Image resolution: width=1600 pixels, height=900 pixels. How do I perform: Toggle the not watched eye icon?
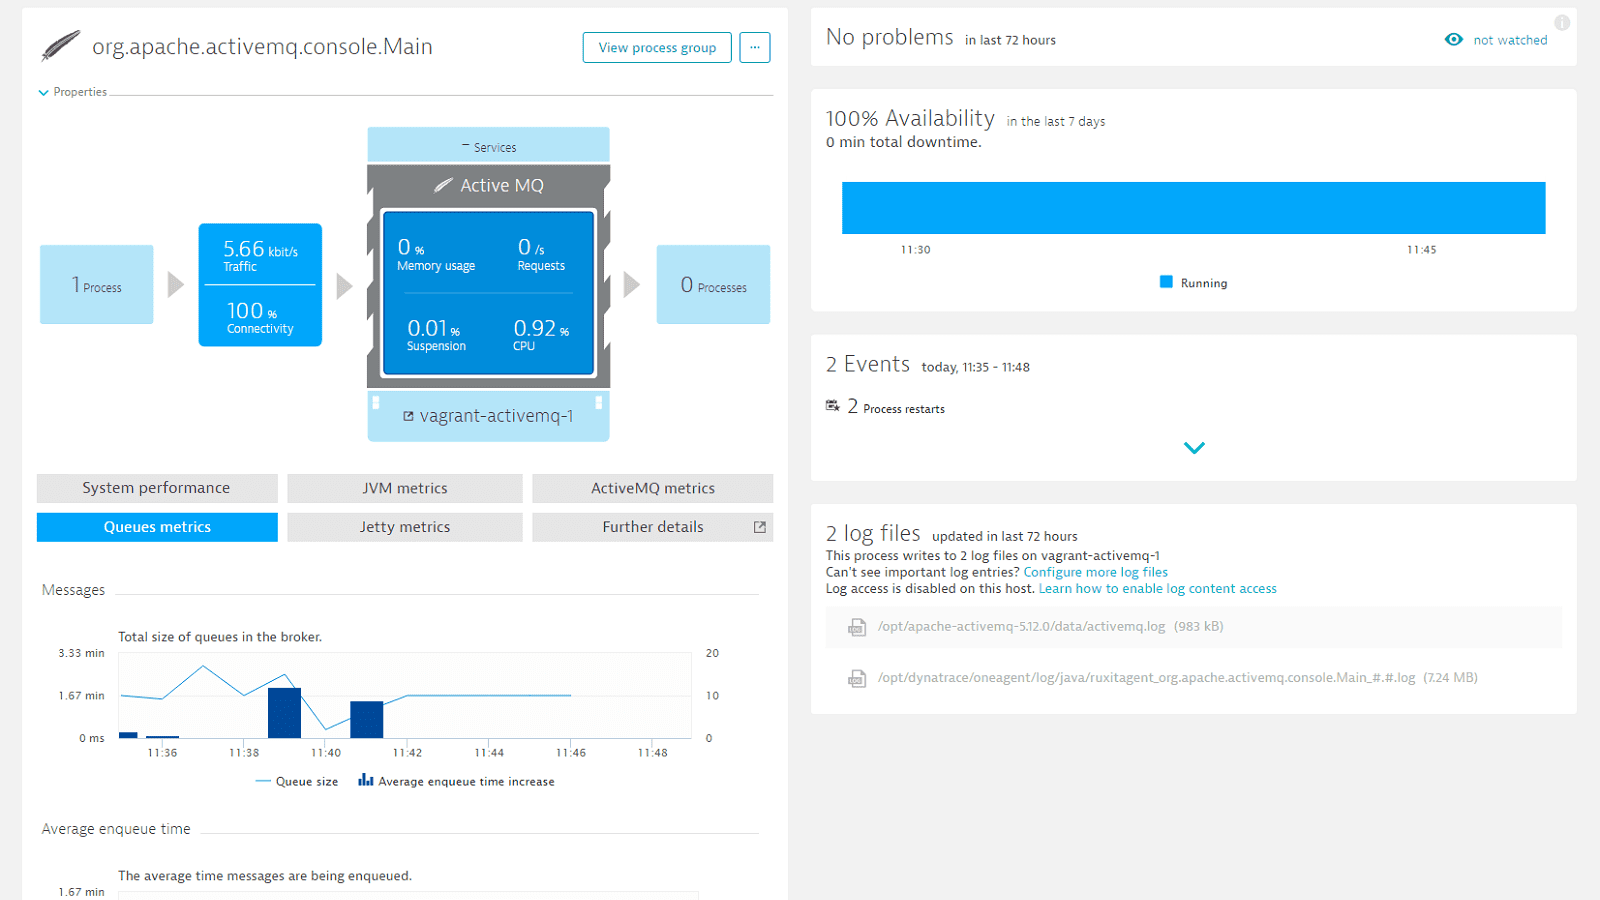(1454, 40)
